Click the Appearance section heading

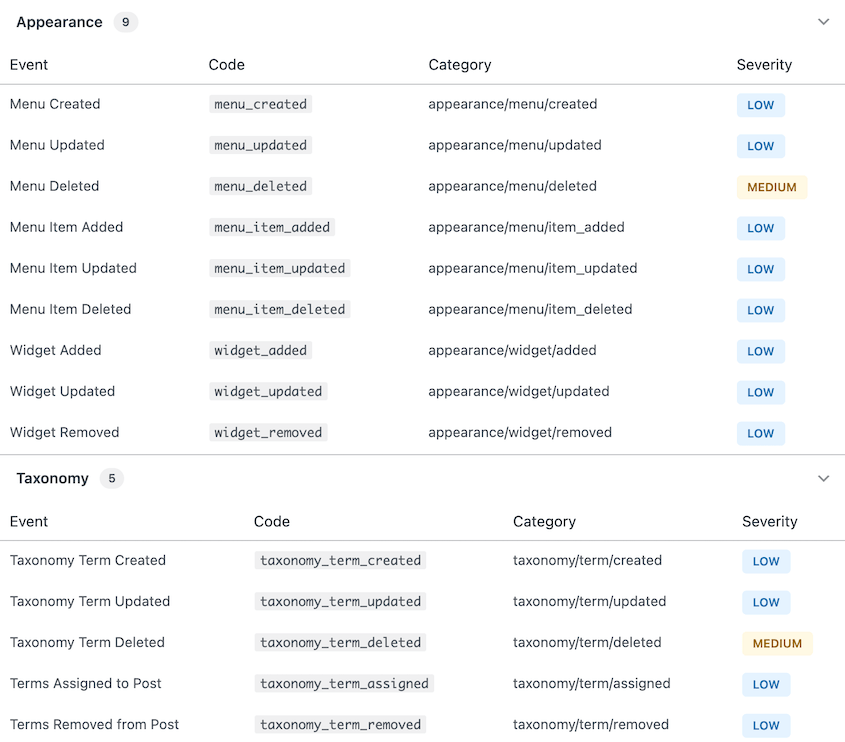(x=59, y=22)
